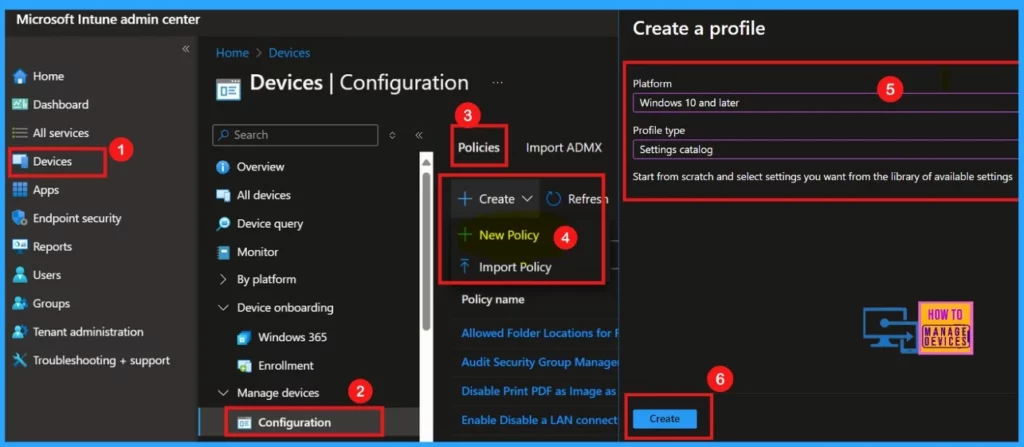Click the Overview info icon

point(223,167)
